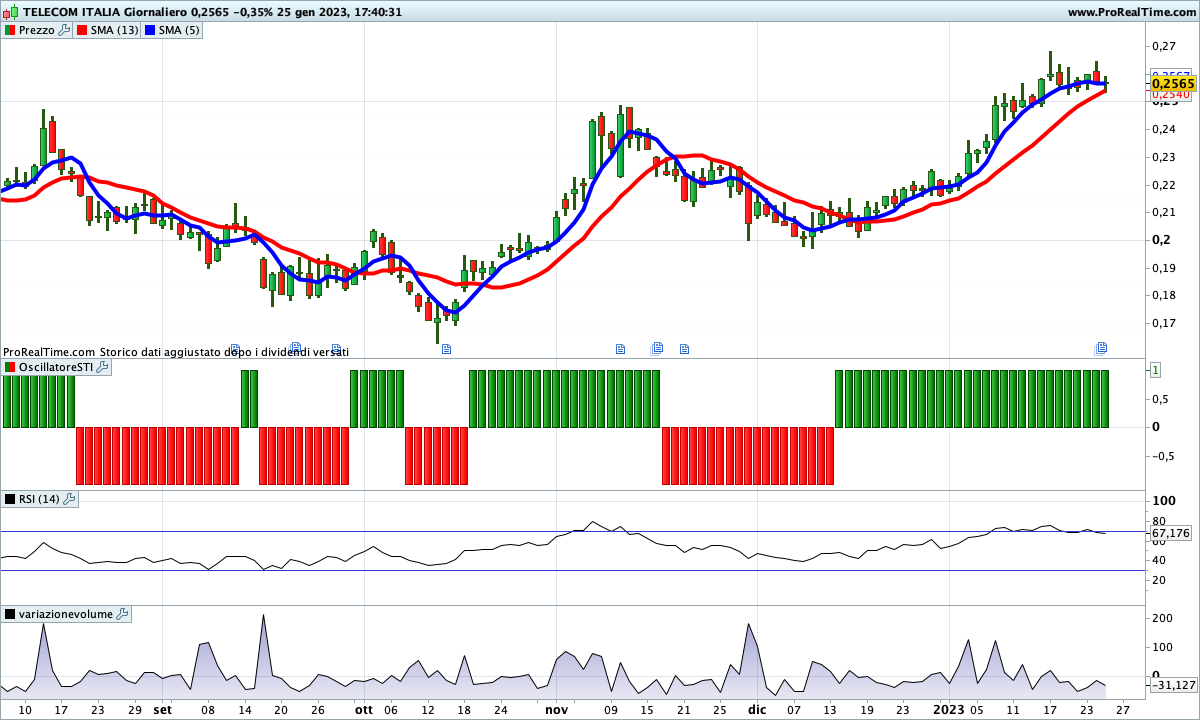Click the yellow 0,2565 current price label
Screen dimensions: 1200x720
(1173, 84)
